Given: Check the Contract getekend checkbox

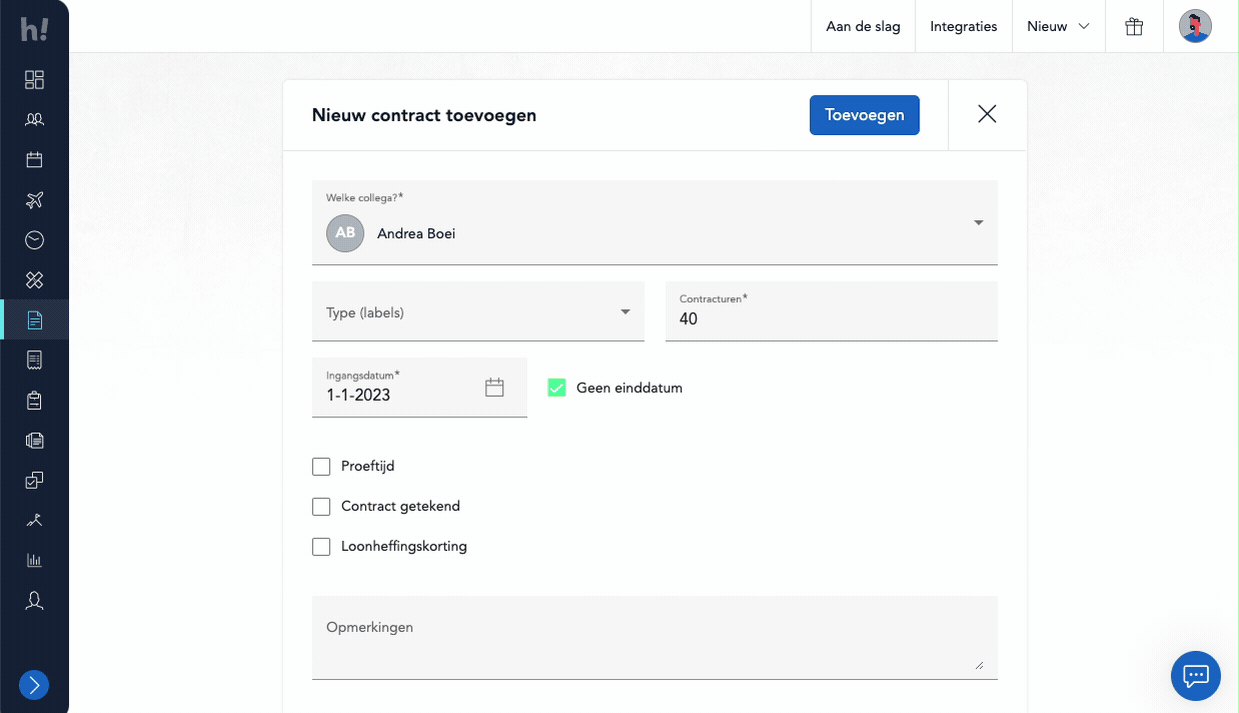Looking at the screenshot, I should (321, 506).
